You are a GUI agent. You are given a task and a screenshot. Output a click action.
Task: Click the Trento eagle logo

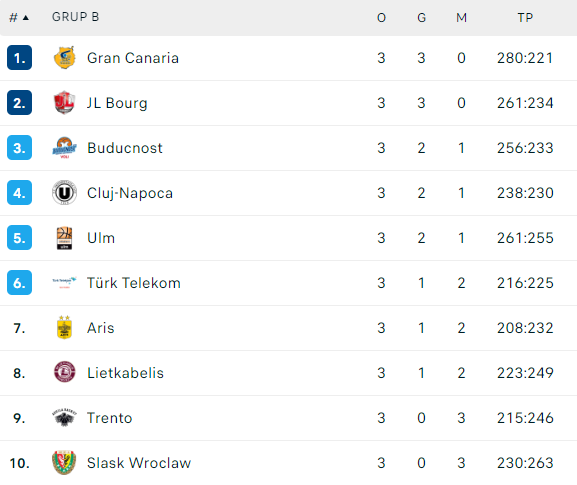[64, 417]
